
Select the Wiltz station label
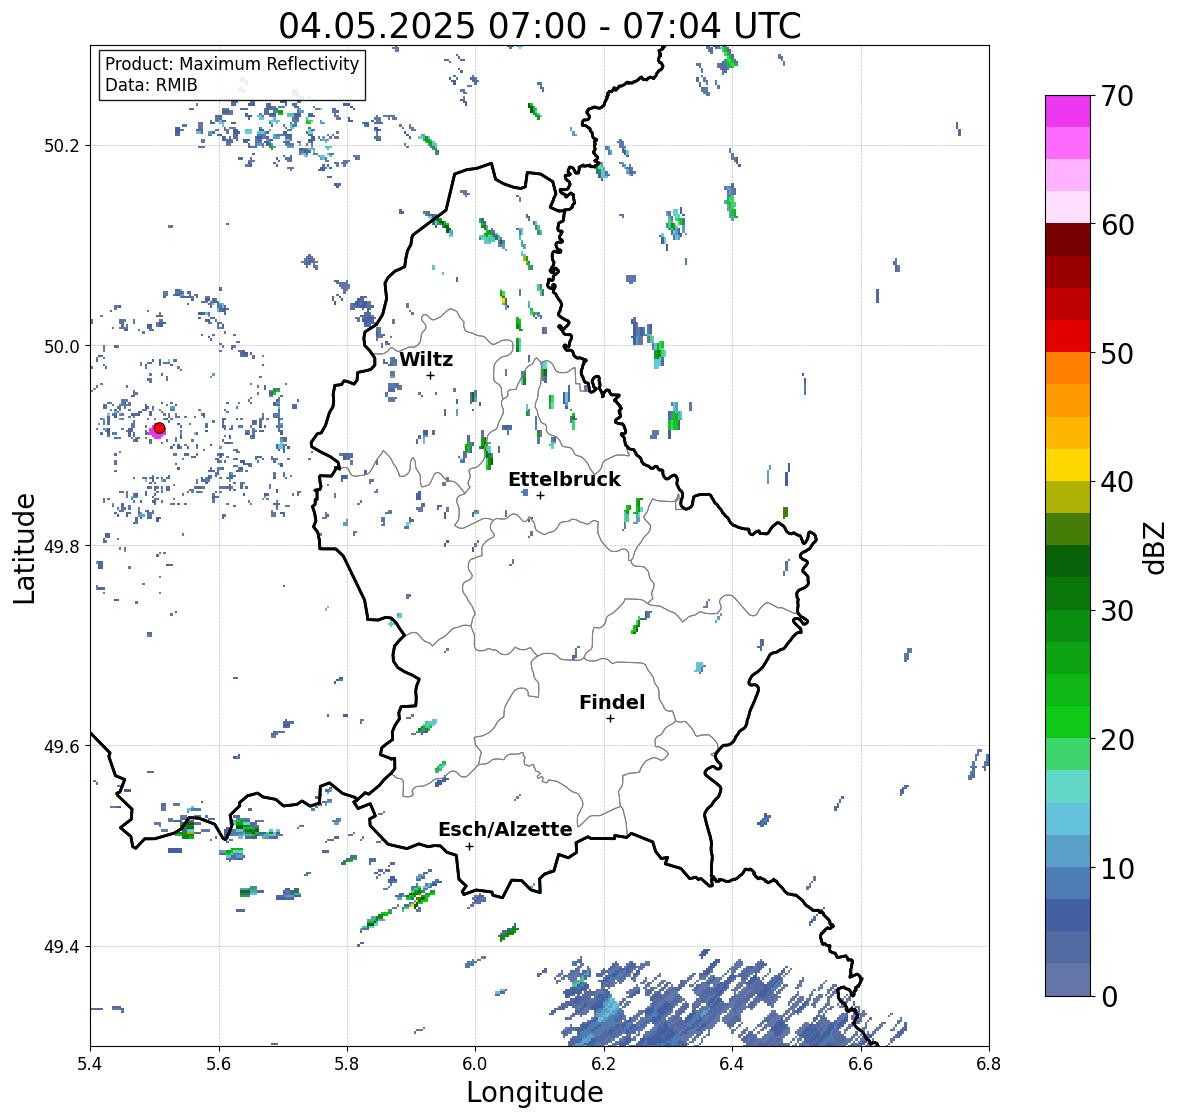[426, 359]
